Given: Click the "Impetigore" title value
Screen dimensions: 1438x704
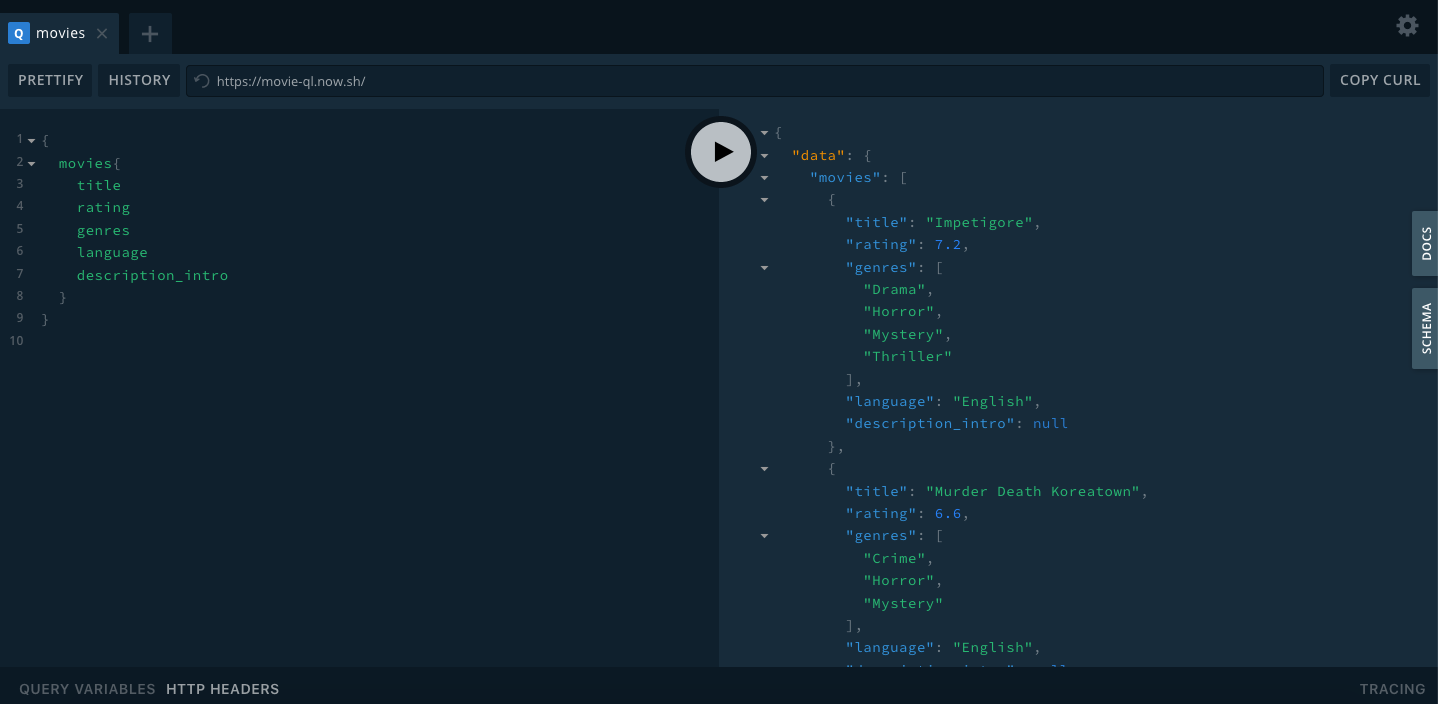Looking at the screenshot, I should click(979, 222).
